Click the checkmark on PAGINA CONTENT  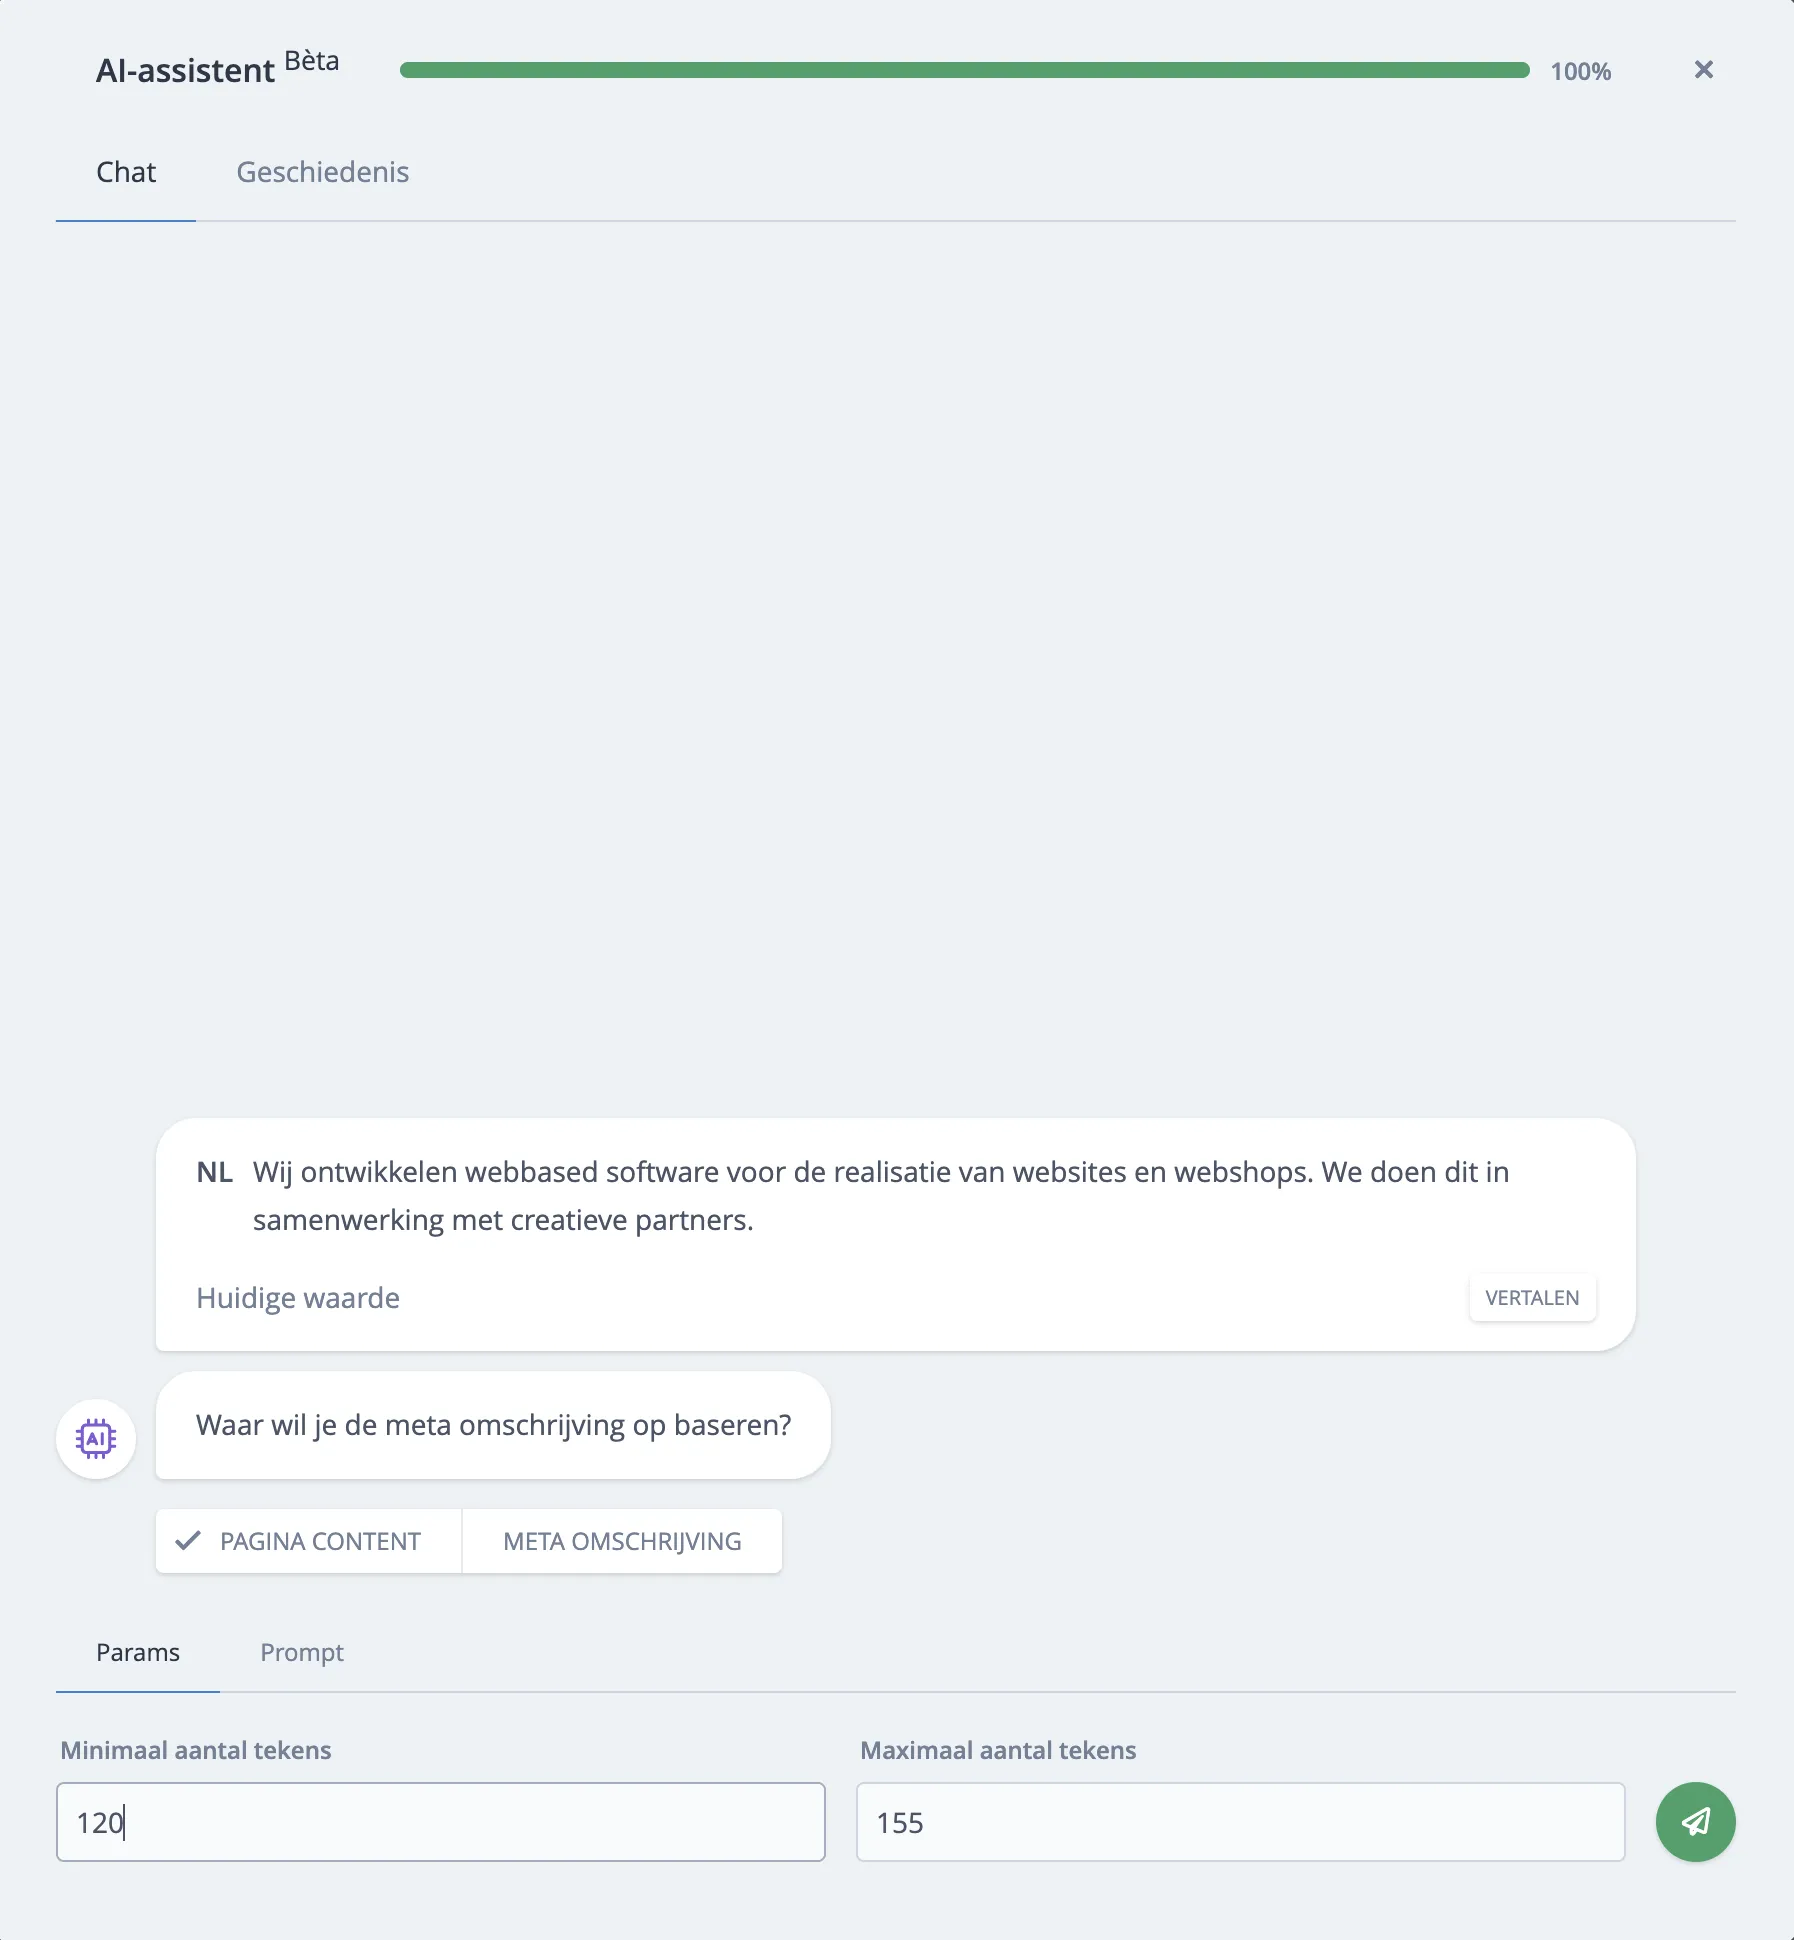coord(188,1540)
